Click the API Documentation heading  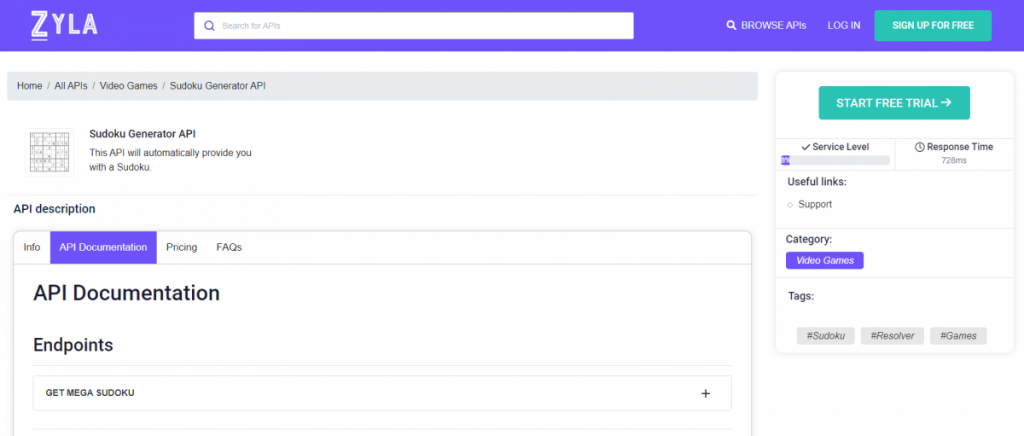[x=126, y=293]
